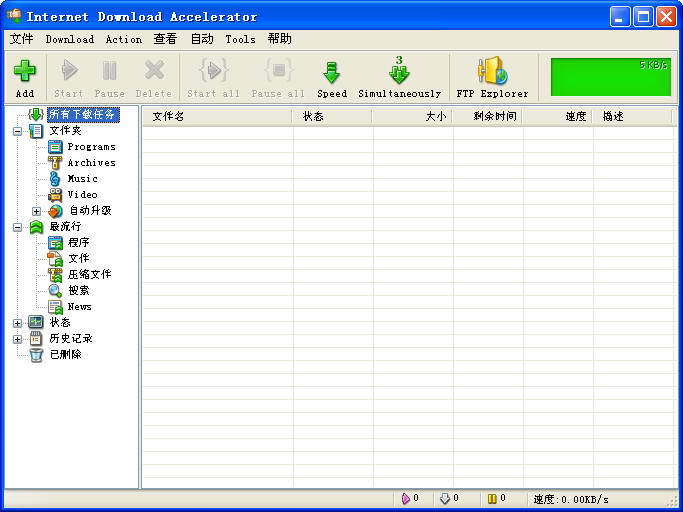Open the Music folder icon

[x=55, y=179]
